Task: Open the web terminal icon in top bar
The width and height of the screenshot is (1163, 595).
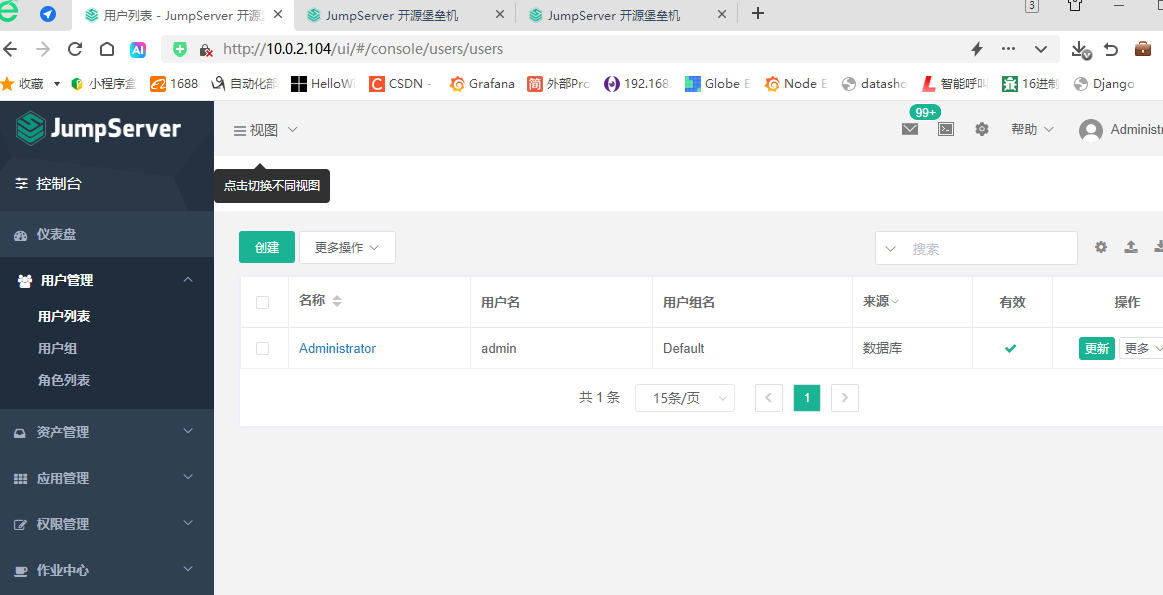Action: click(x=945, y=129)
